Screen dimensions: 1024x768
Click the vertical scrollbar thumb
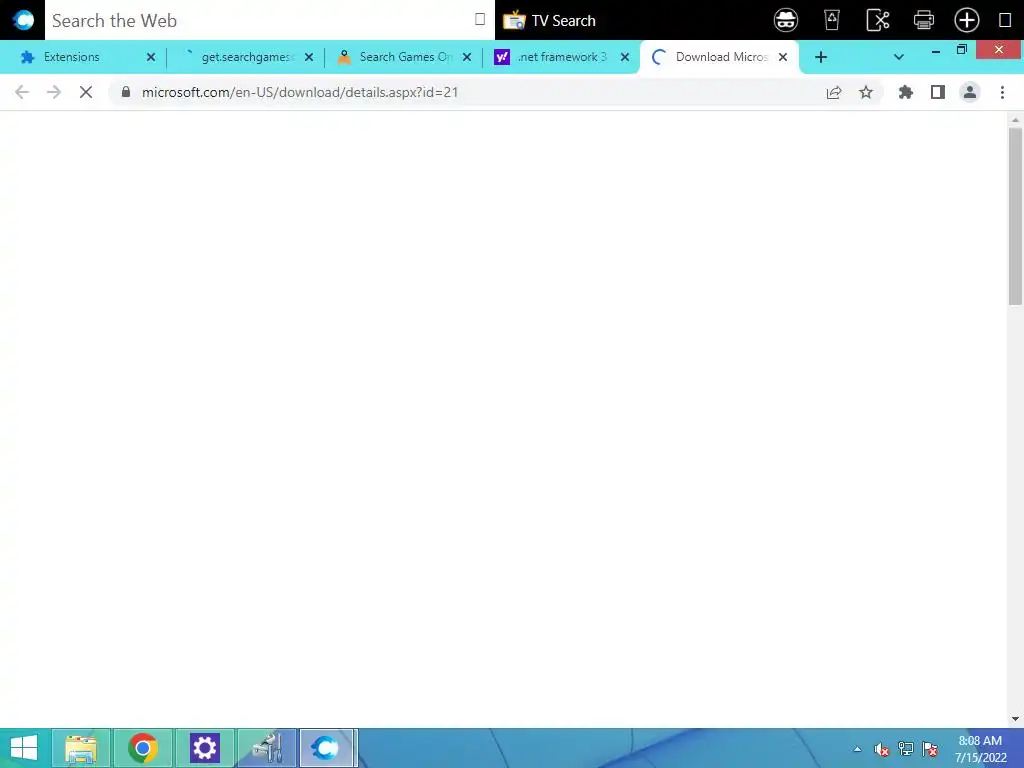pos(1015,216)
